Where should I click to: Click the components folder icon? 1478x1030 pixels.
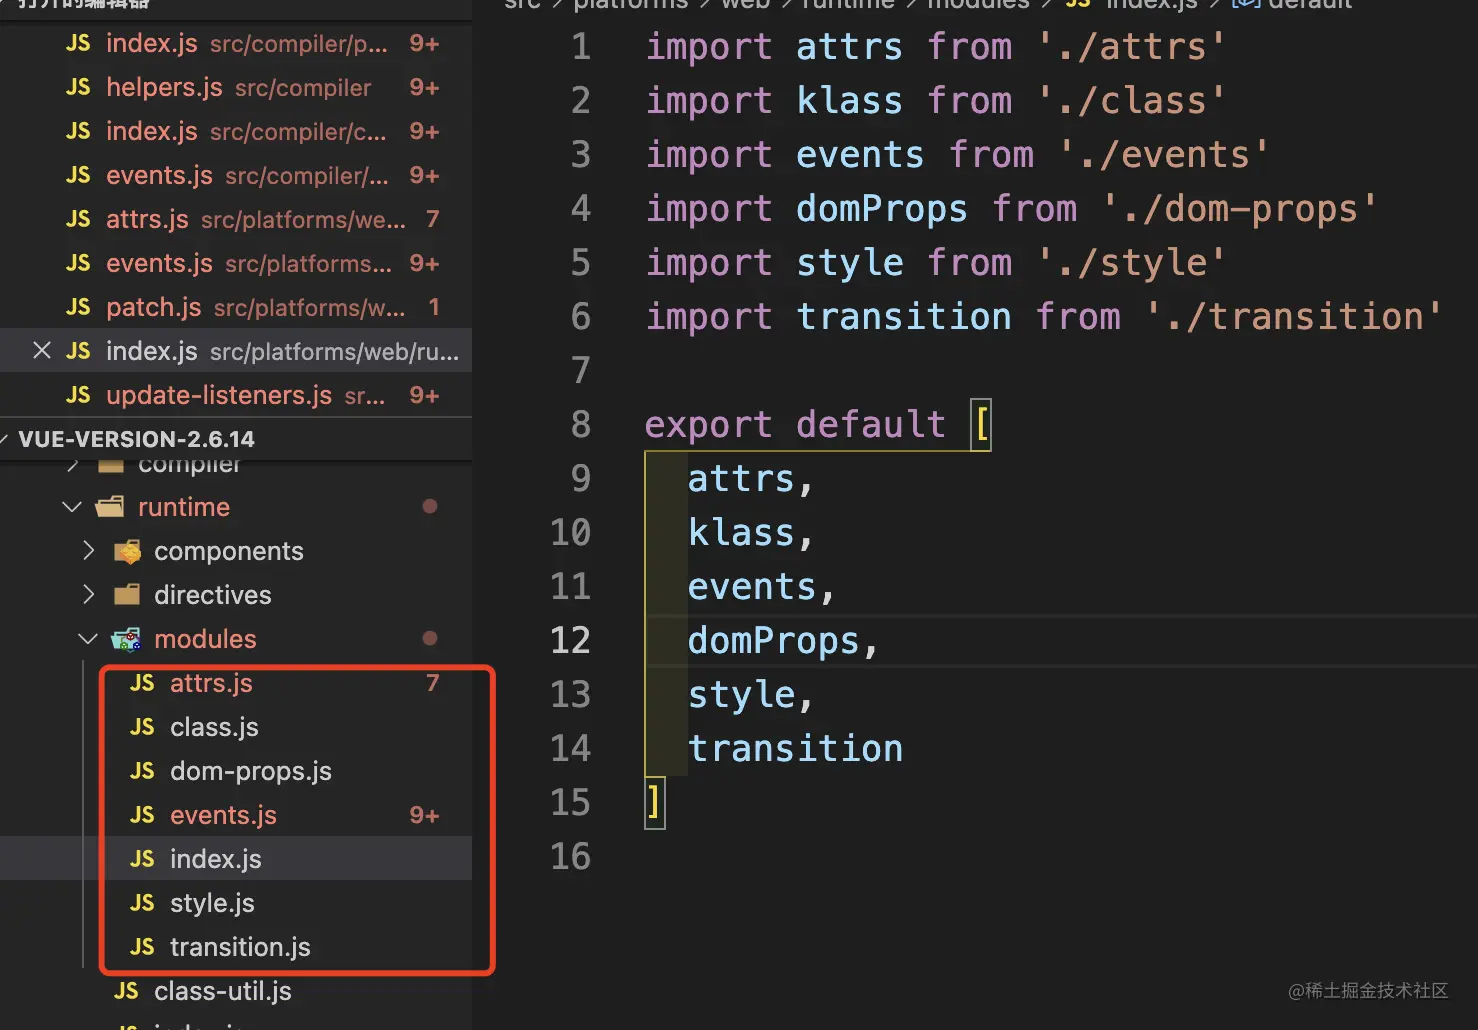[x=127, y=551]
